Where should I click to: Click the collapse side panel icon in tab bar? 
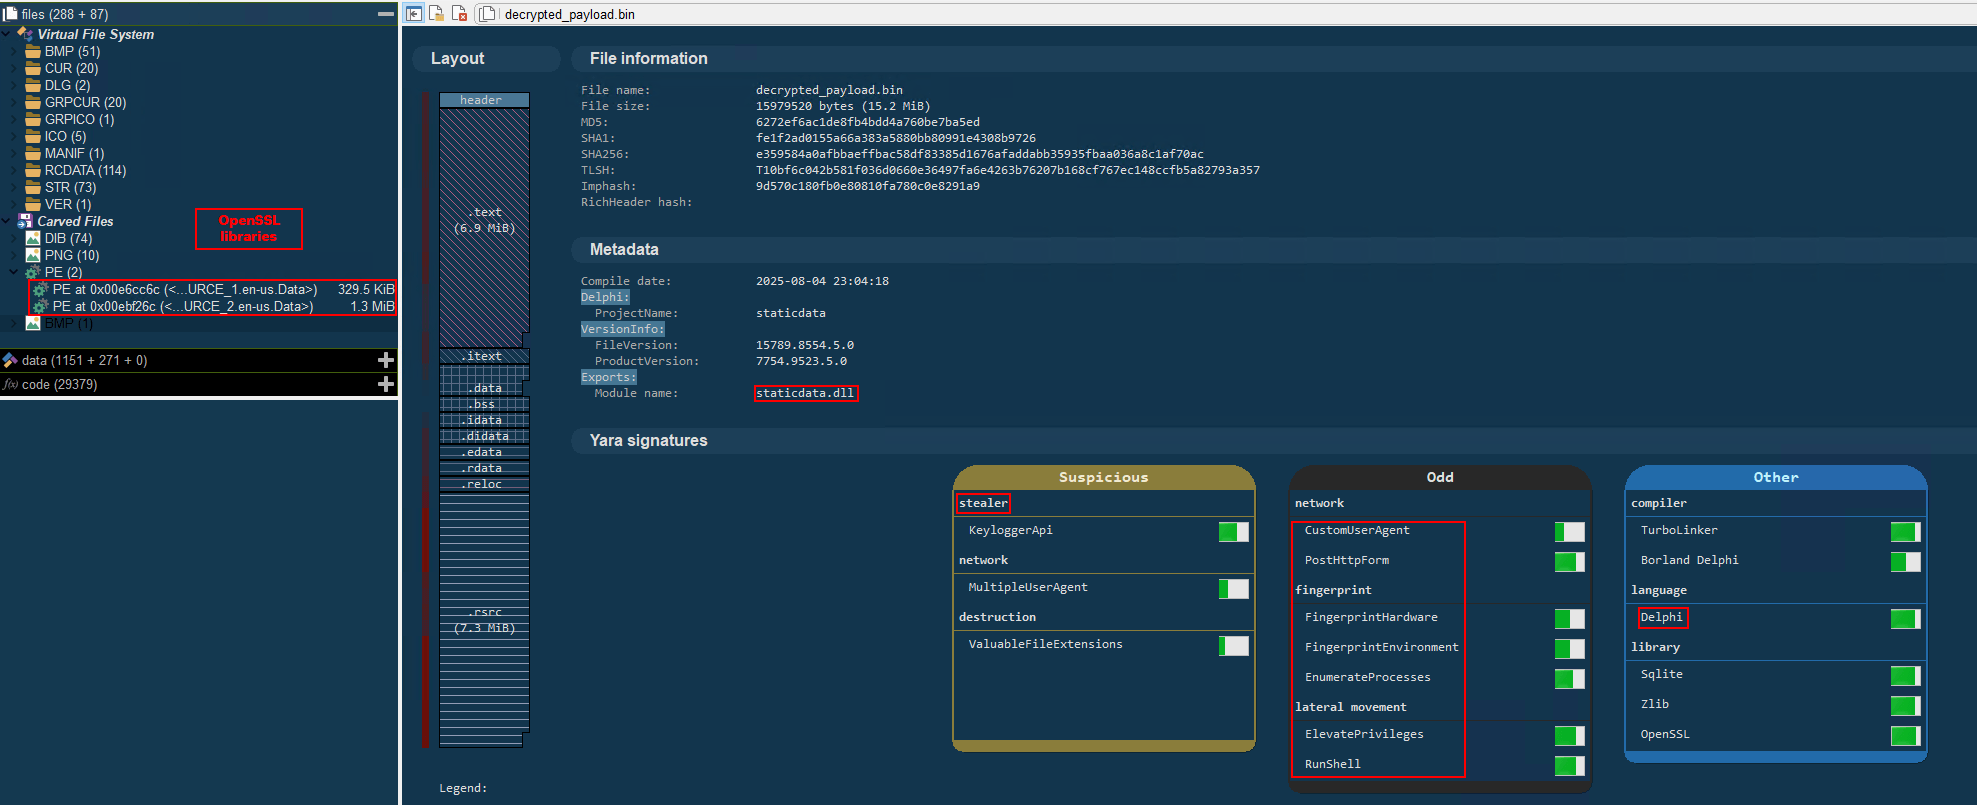pos(413,13)
